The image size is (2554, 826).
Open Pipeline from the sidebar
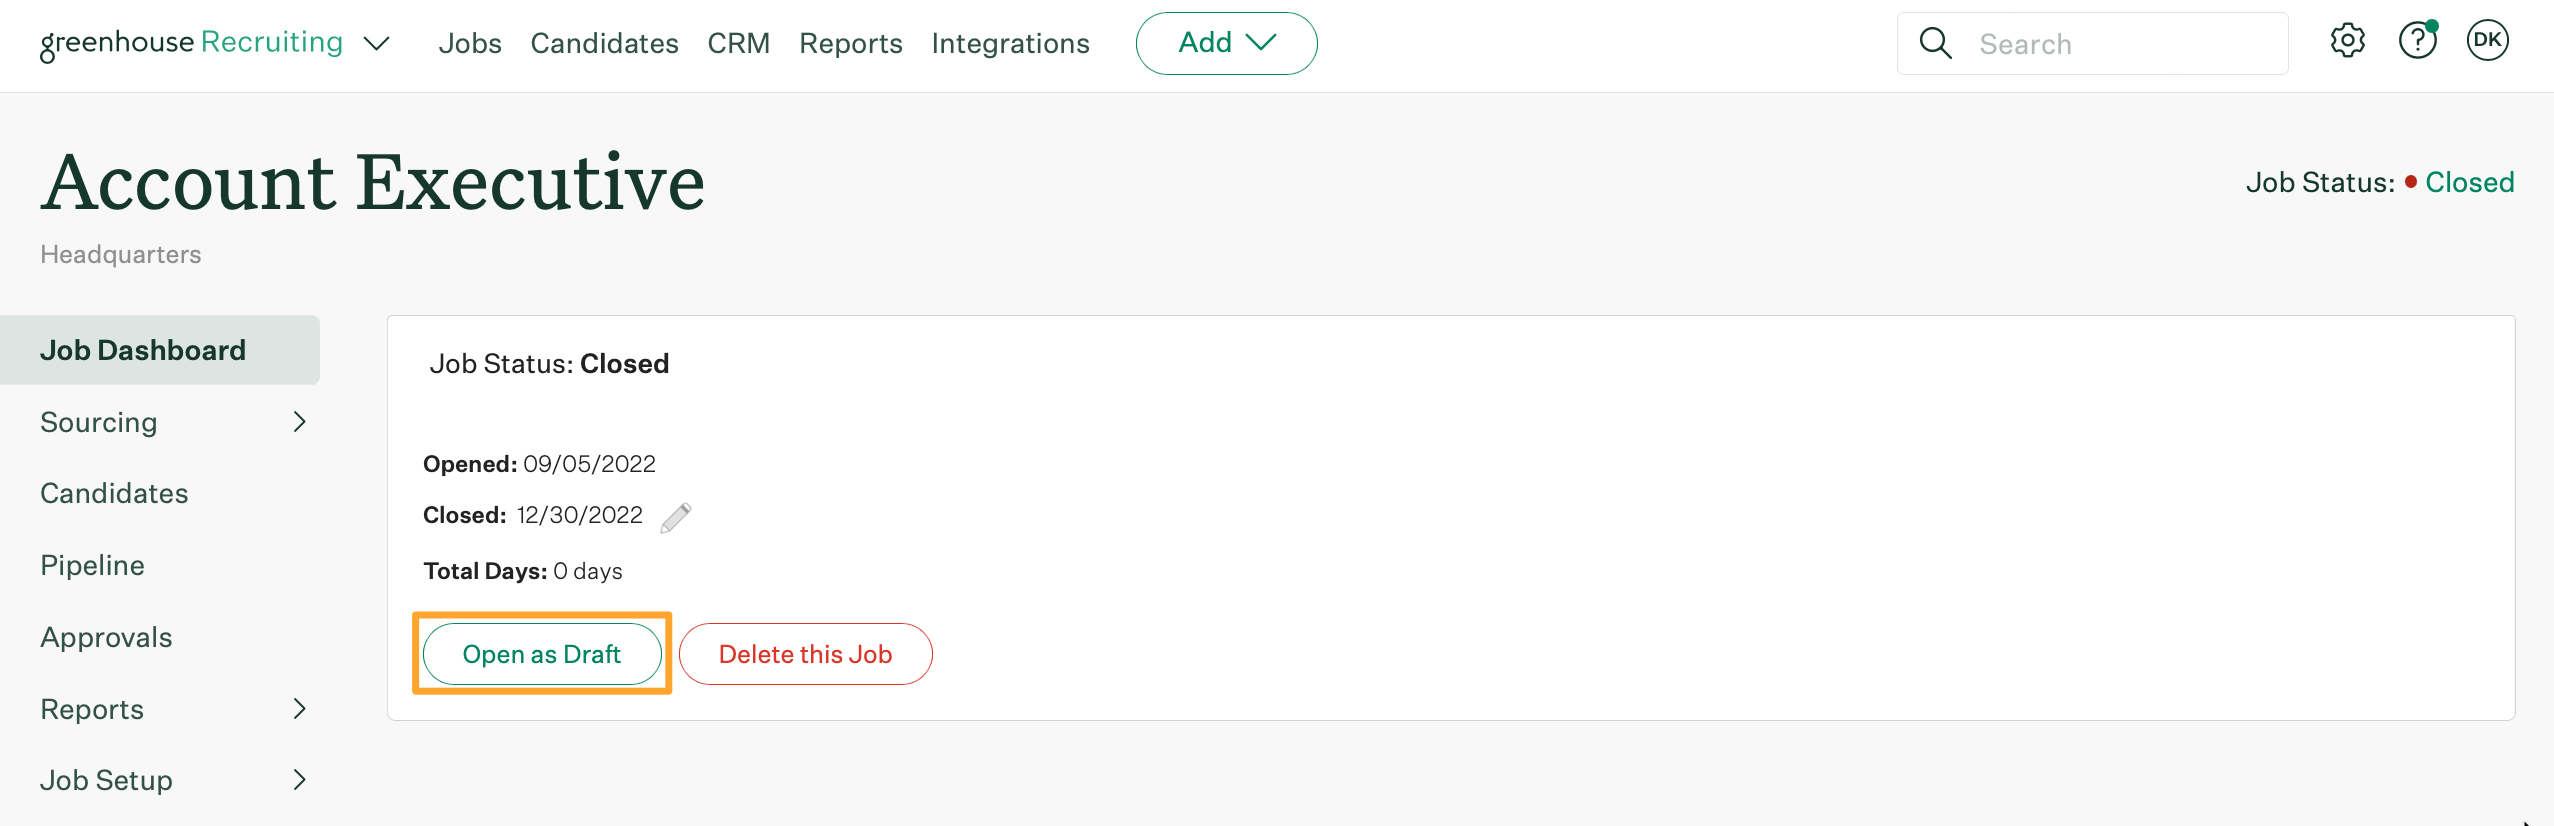tap(92, 564)
